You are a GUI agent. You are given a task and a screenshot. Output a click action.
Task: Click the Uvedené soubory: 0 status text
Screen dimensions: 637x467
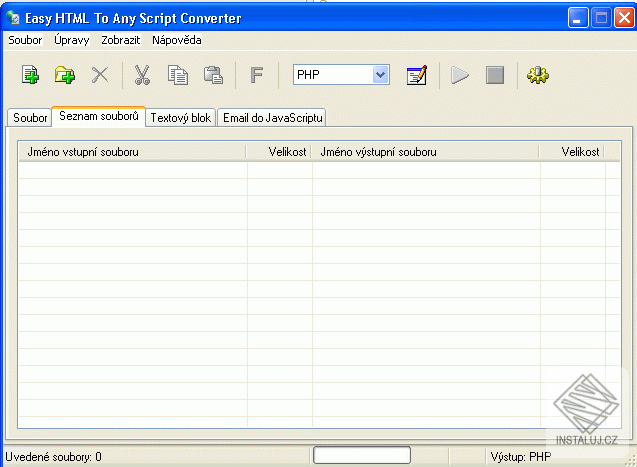(x=53, y=457)
